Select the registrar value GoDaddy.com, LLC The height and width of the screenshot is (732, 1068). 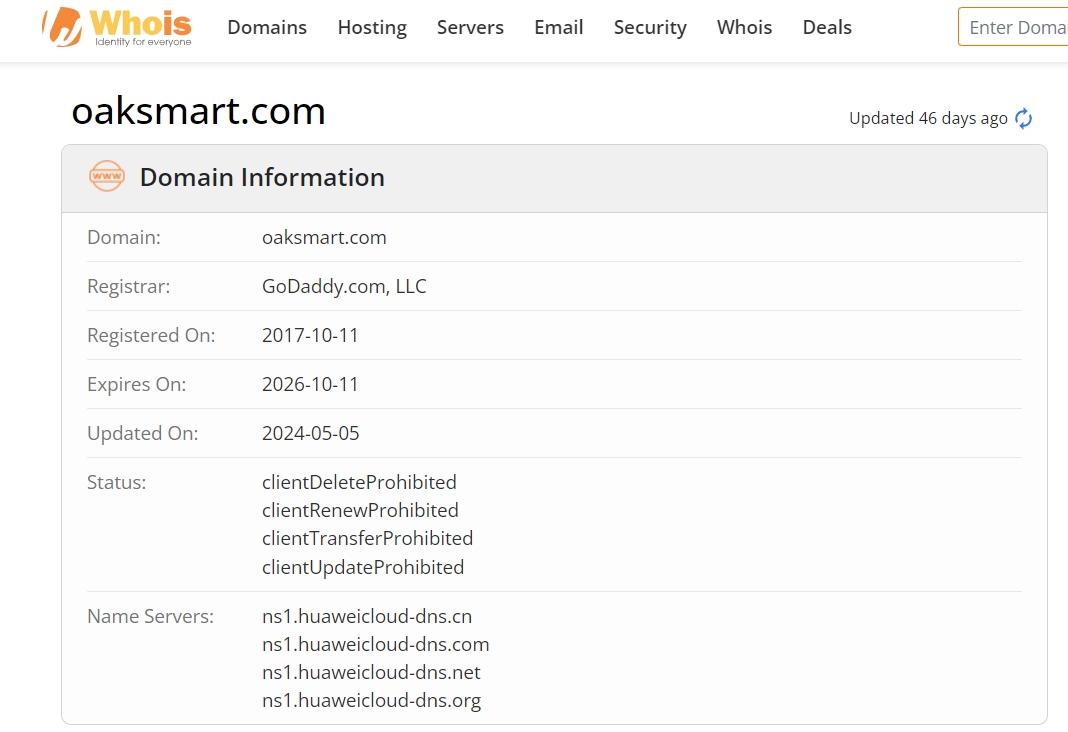[x=344, y=287]
